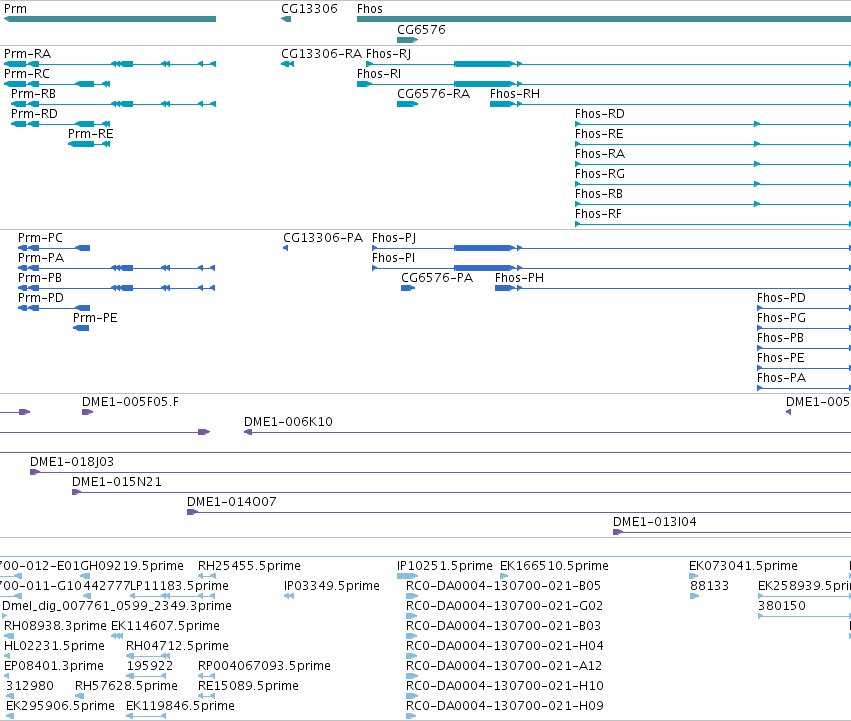Screen dimensions: 851x721
Task: Click protein Prm-PE label
Action: click(95, 318)
